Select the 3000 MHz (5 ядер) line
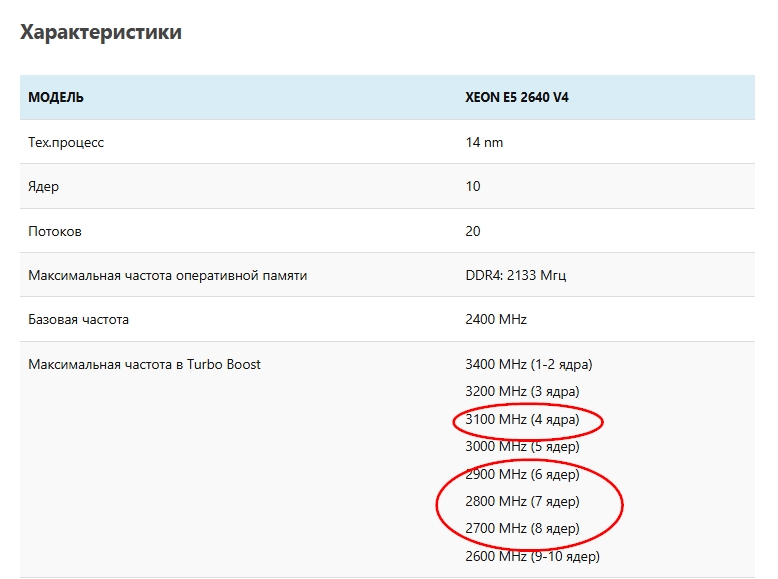This screenshot has height=579, width=778. click(x=522, y=446)
